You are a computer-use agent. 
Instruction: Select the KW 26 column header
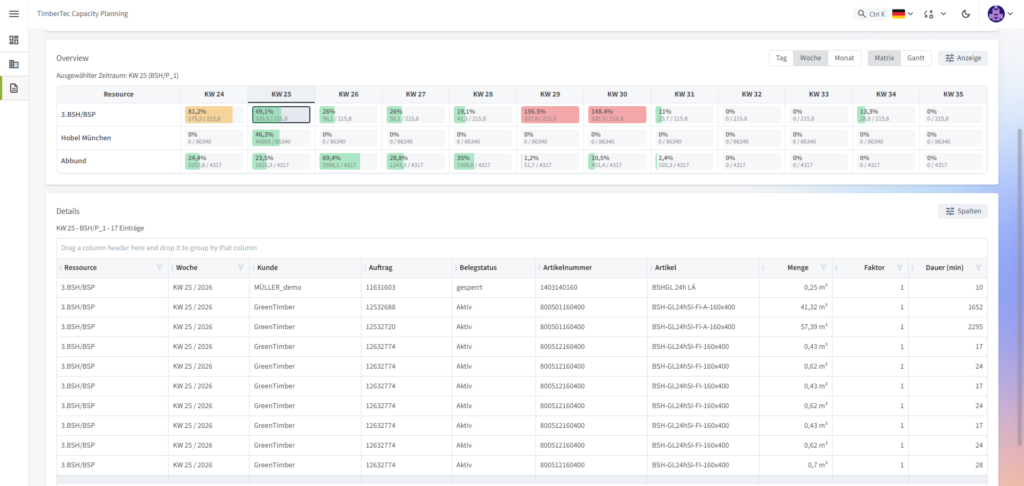[348, 94]
